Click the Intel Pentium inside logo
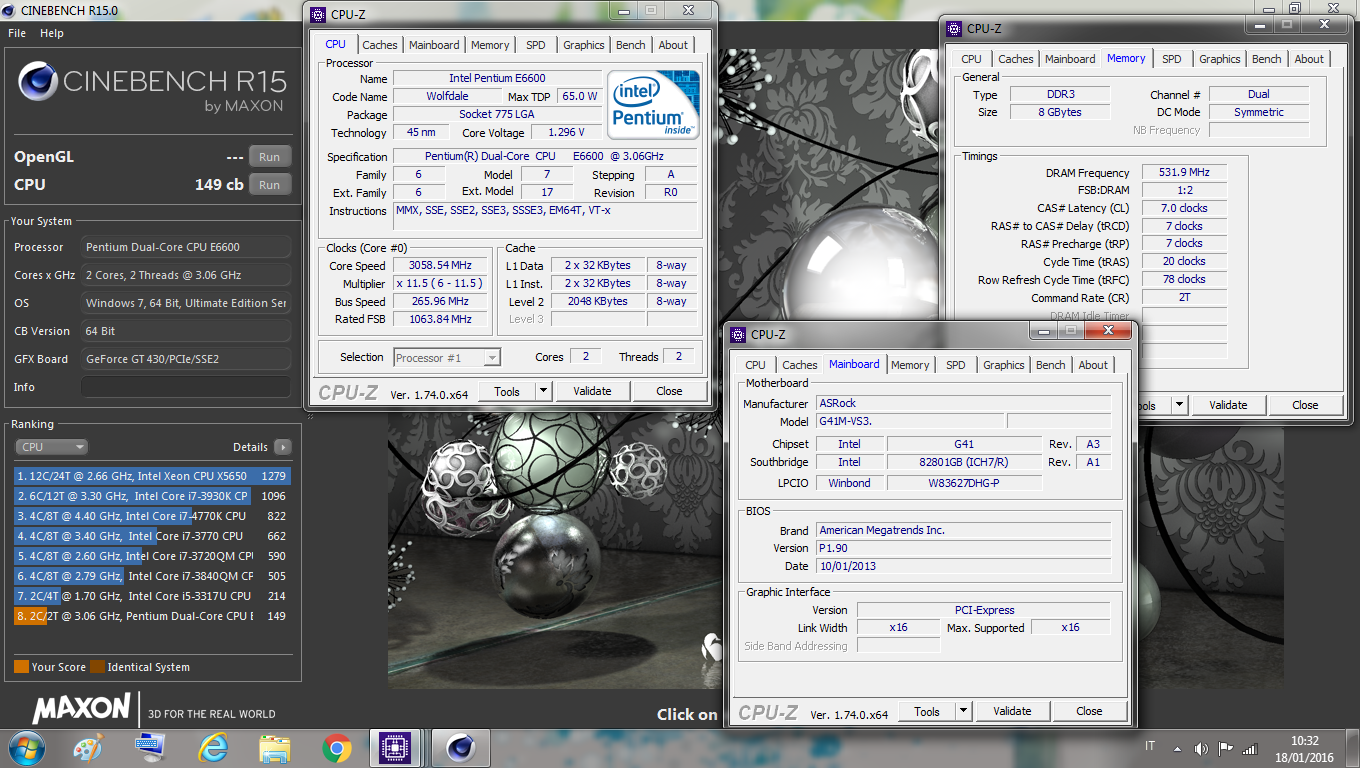This screenshot has height=768, width=1360. pyautogui.click(x=654, y=104)
